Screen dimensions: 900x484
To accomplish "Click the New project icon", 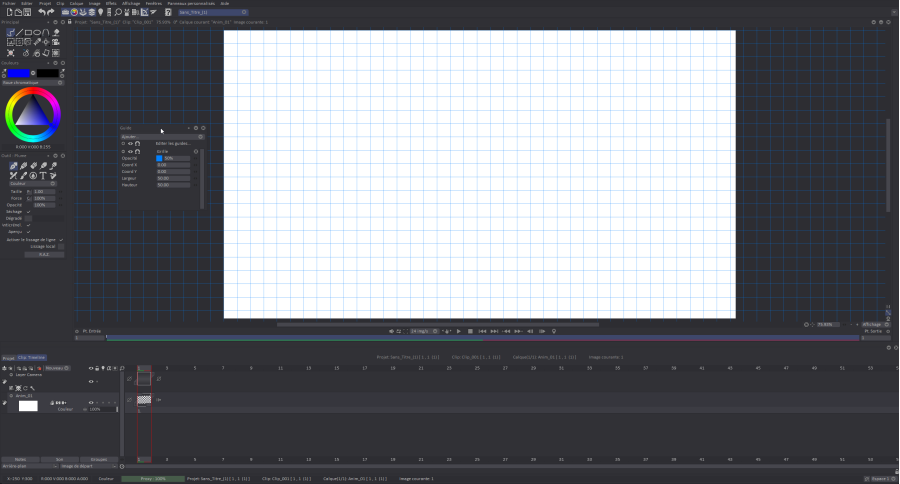I will [x=9, y=12].
